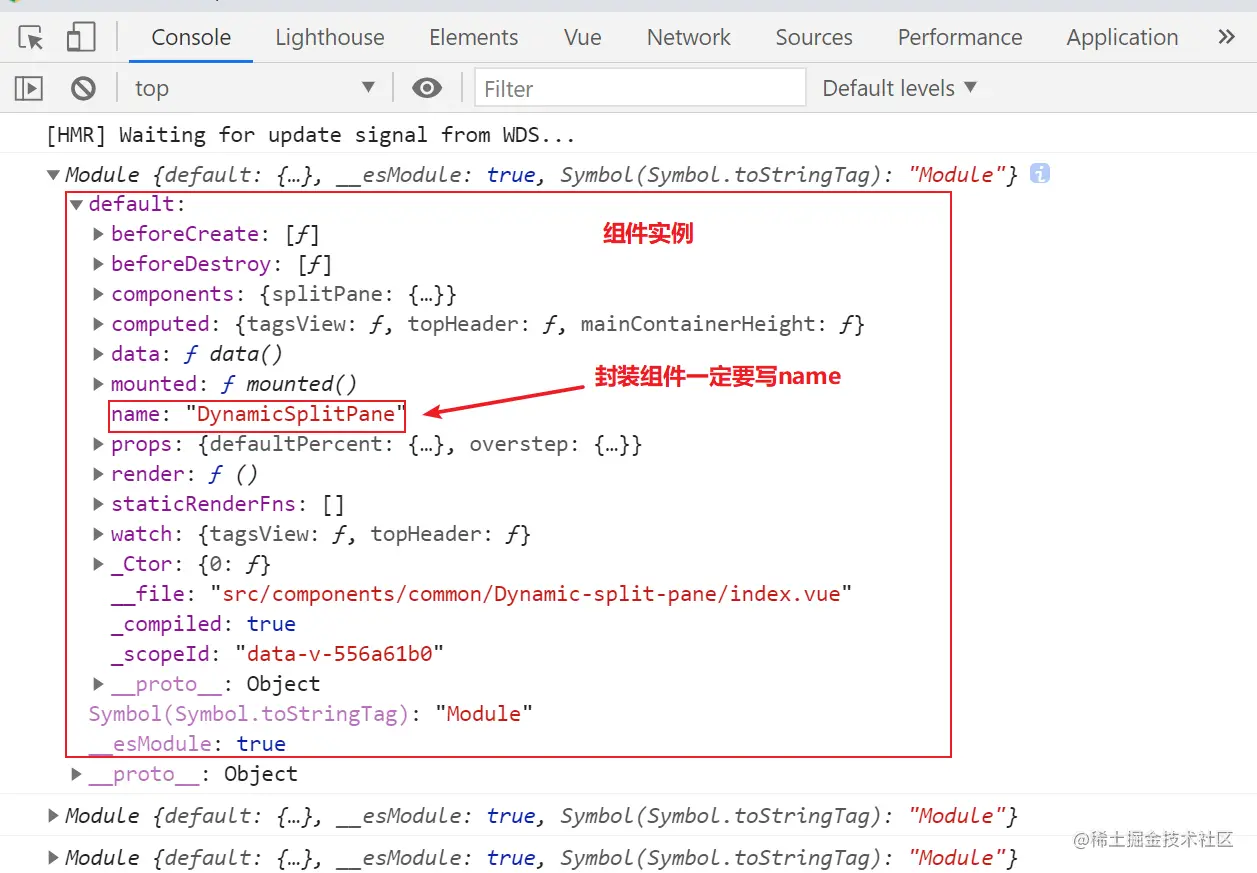Open the Default levels dropdown
This screenshot has height=873, width=1257.
(x=899, y=88)
